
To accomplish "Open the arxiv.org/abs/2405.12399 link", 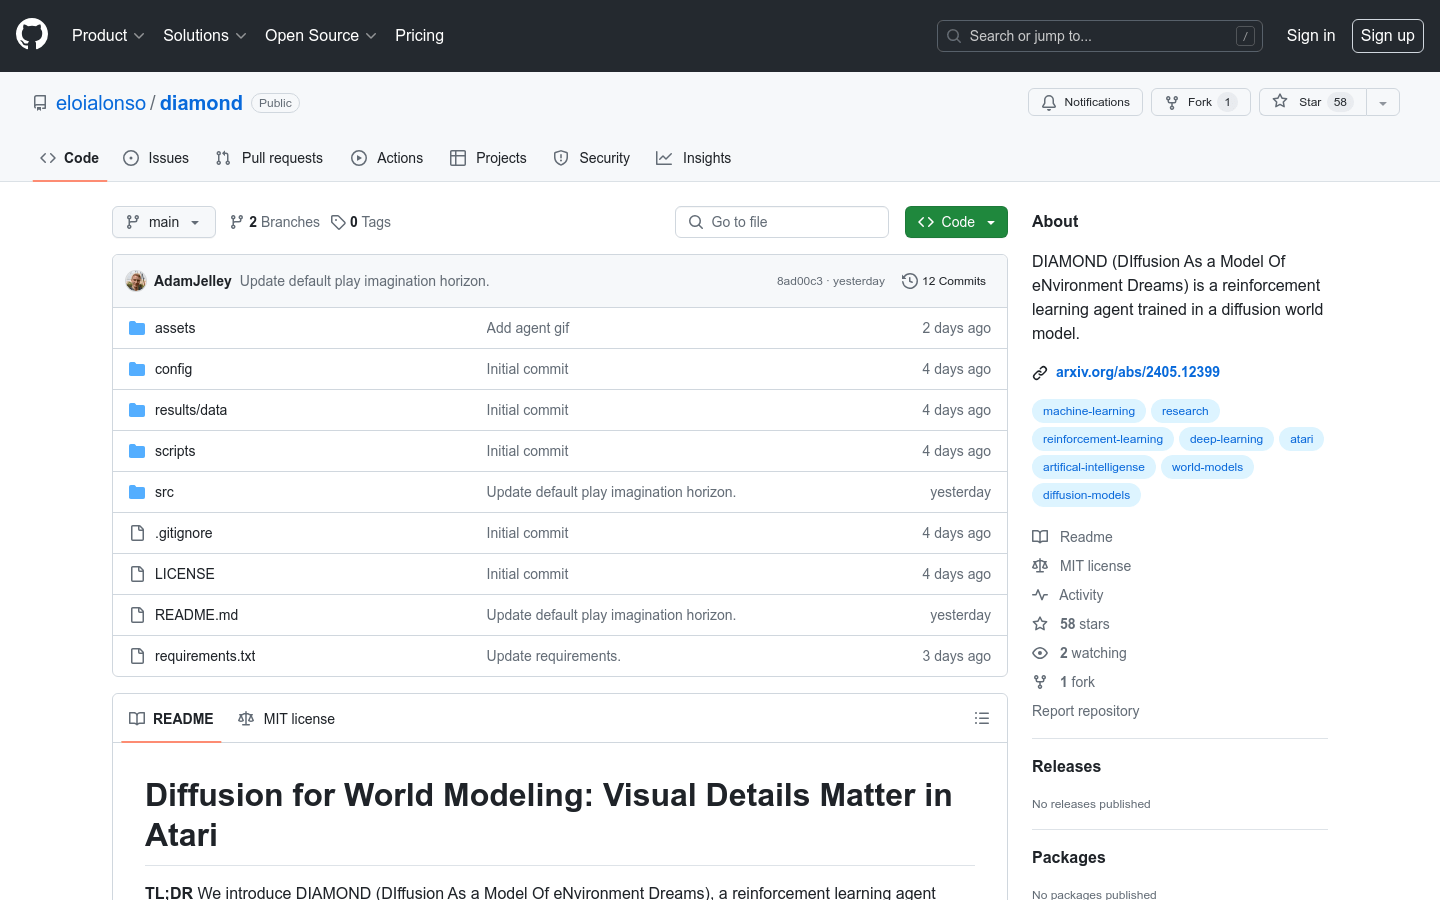I will click(1138, 372).
